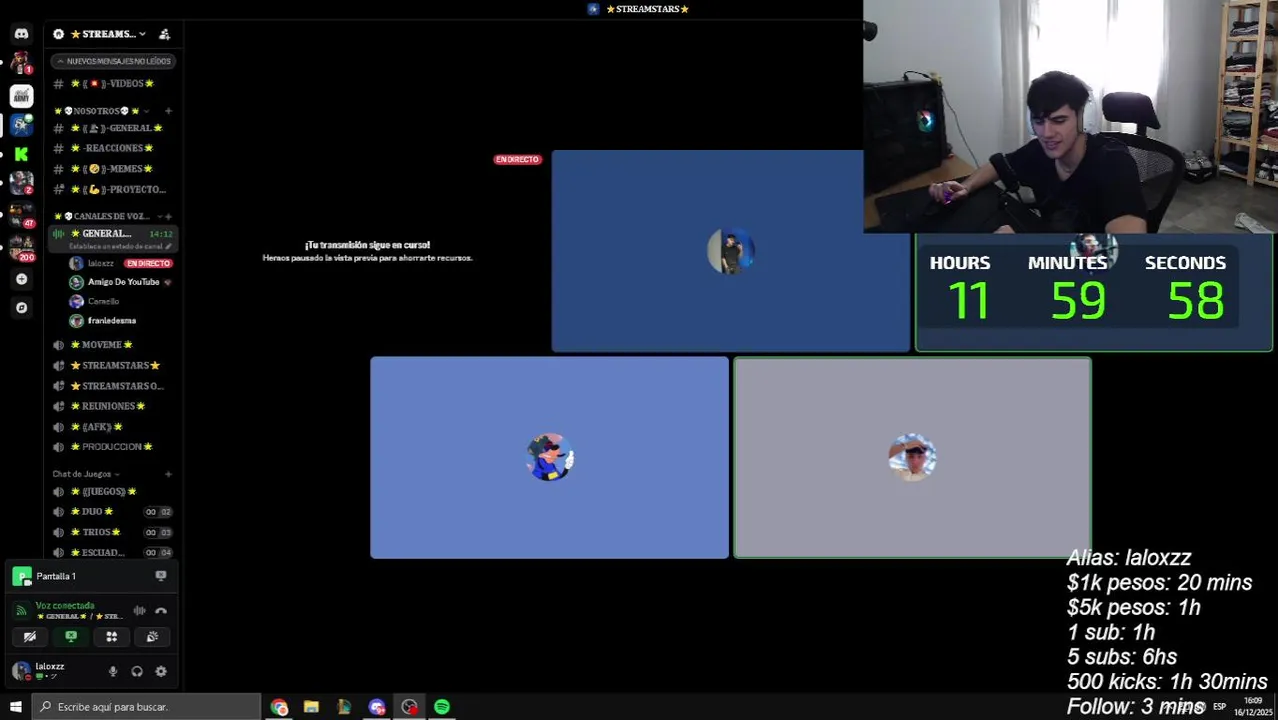
Task: Open server icon with 47 badge
Action: 21,214
